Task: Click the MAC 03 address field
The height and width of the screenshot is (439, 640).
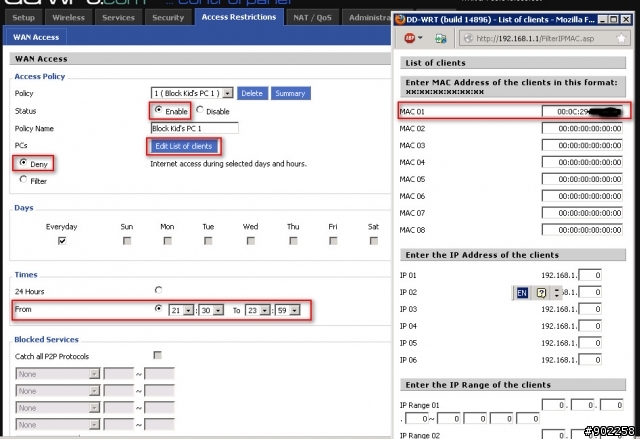Action: point(582,145)
